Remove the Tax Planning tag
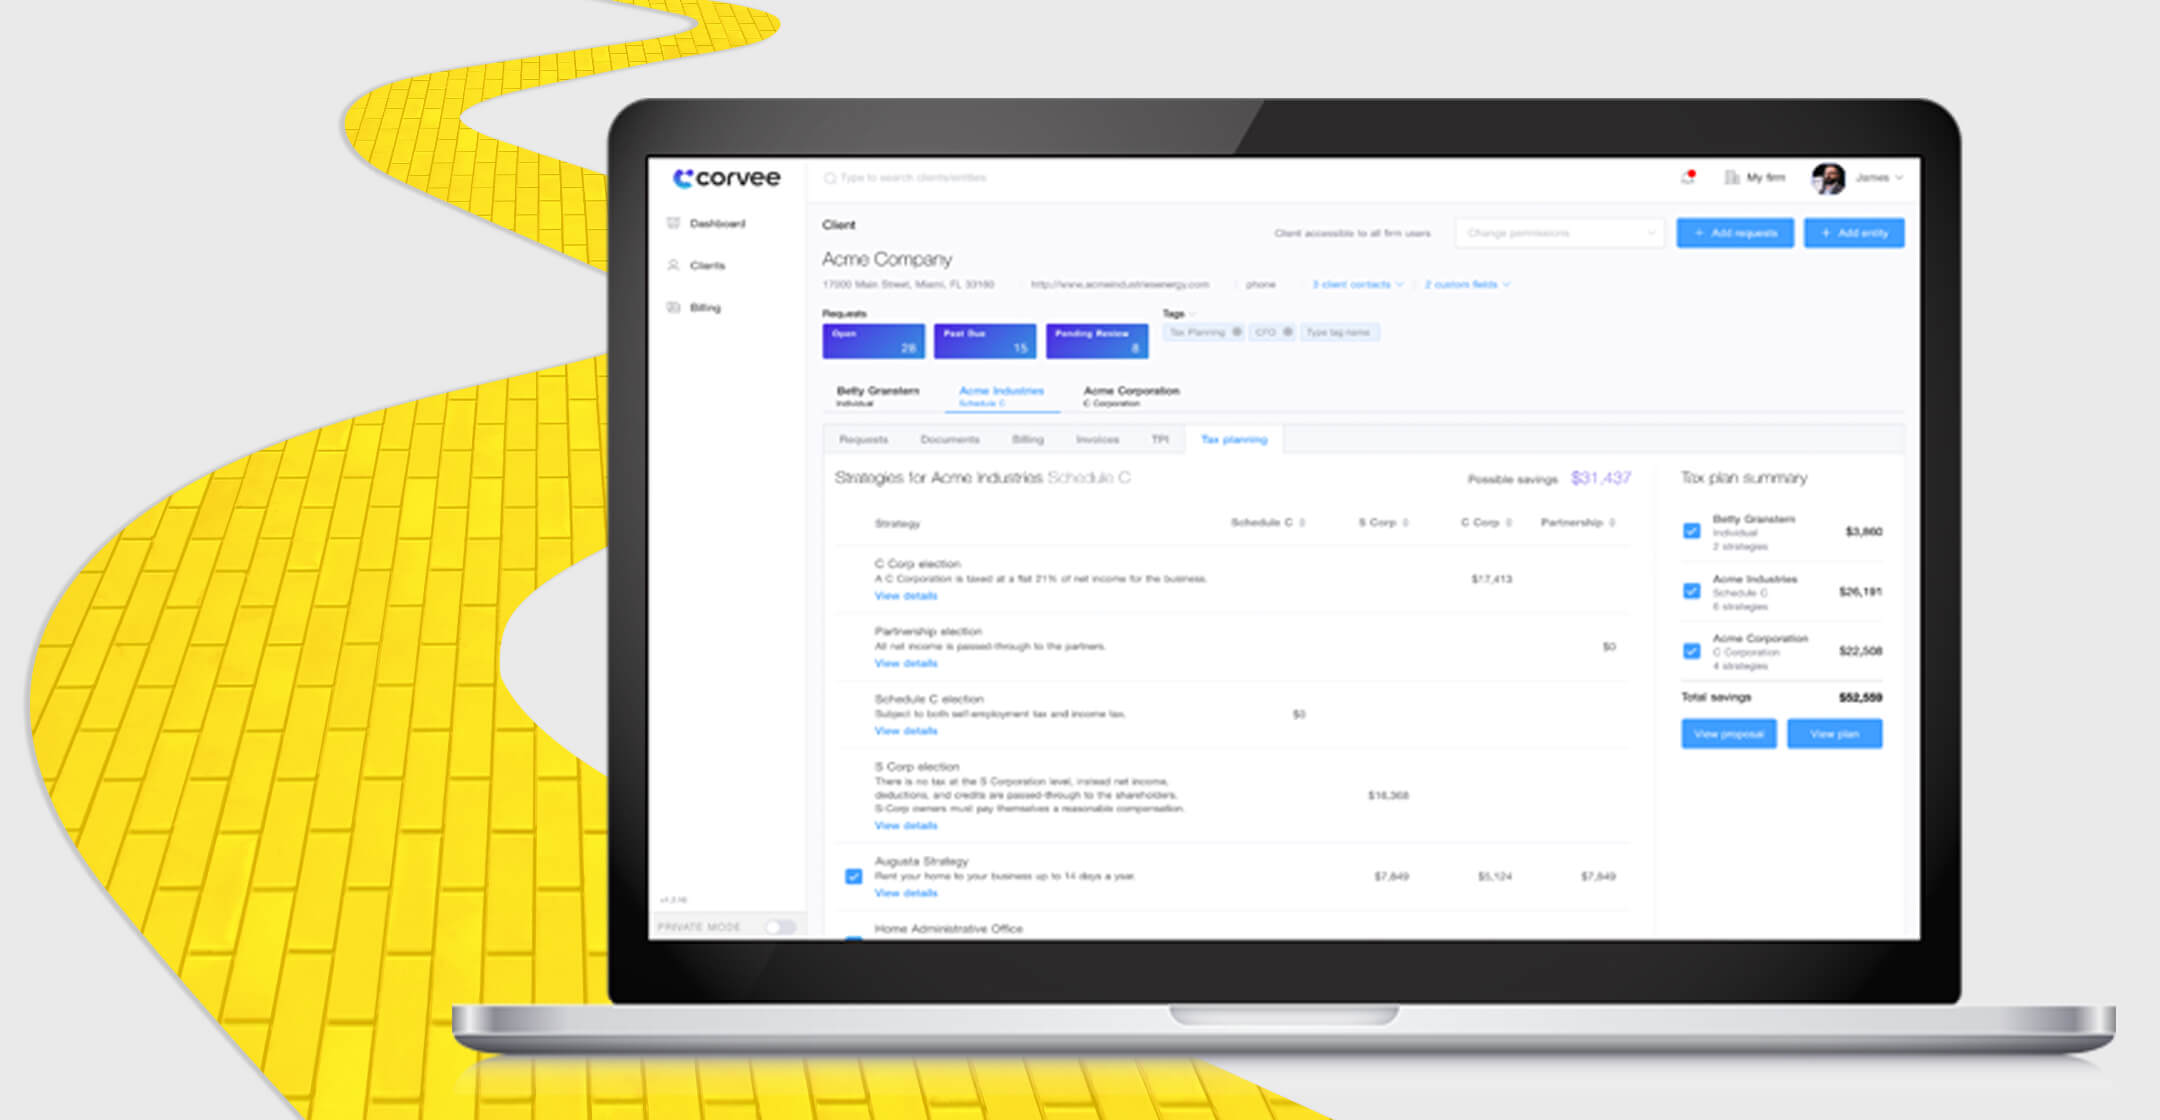 click(x=1237, y=332)
